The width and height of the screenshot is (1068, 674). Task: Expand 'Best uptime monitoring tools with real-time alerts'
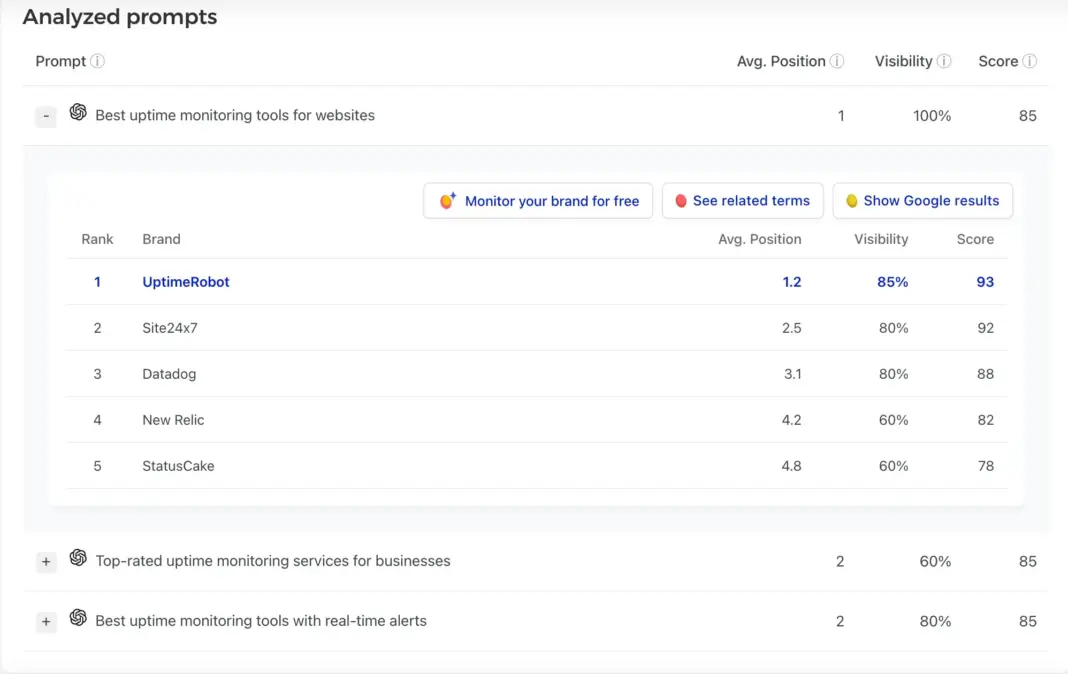point(46,622)
